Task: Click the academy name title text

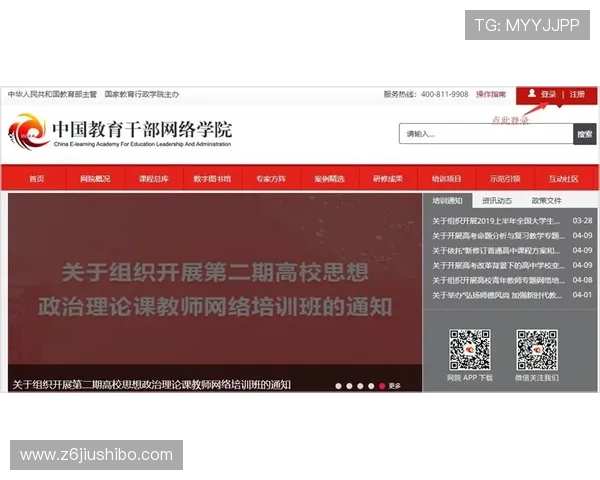Action: [x=142, y=129]
